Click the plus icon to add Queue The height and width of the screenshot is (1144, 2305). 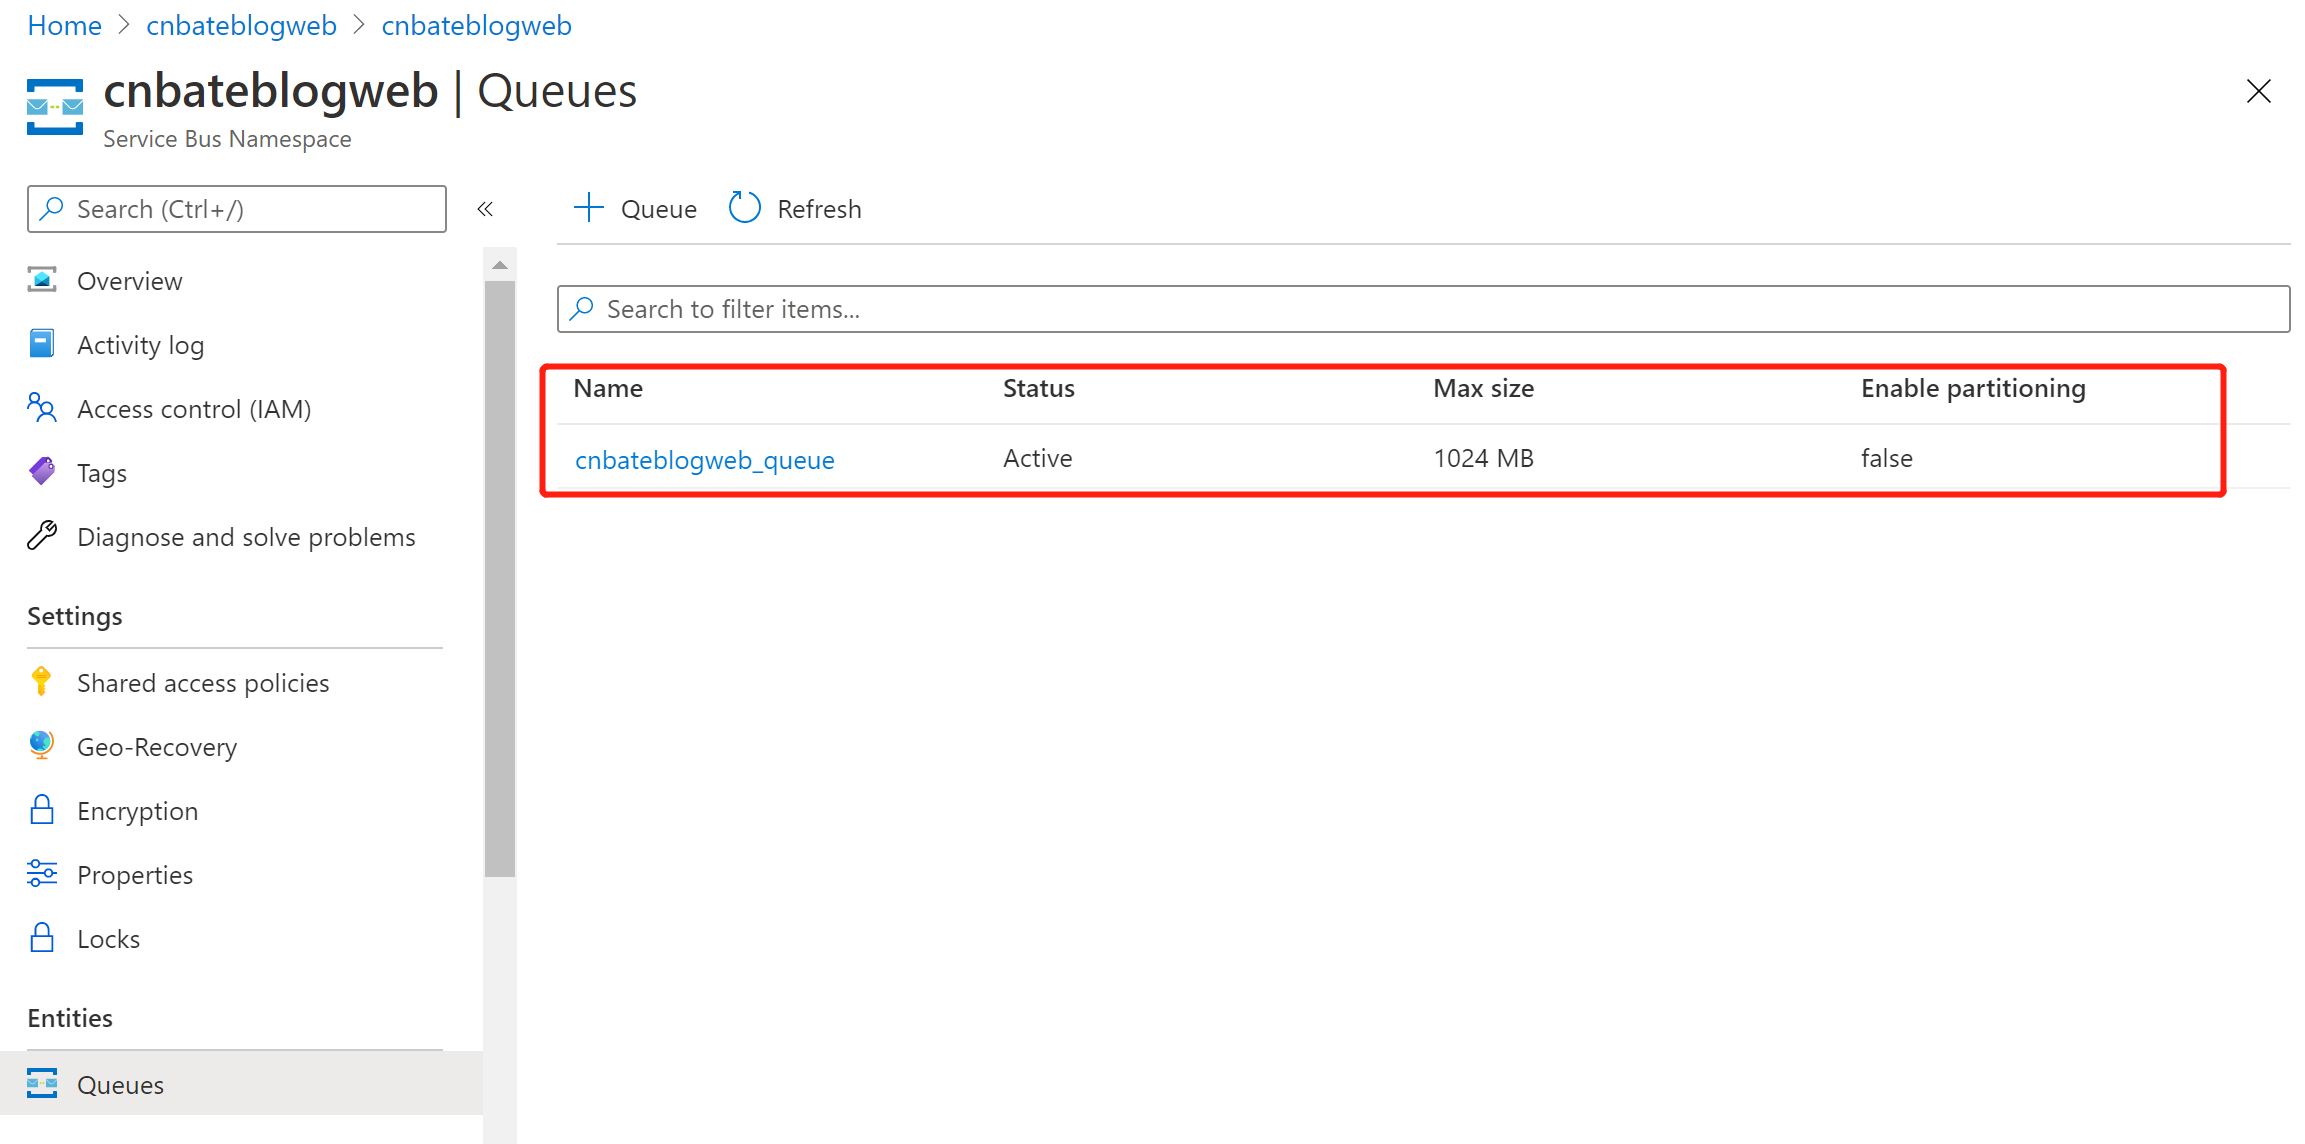pyautogui.click(x=589, y=208)
